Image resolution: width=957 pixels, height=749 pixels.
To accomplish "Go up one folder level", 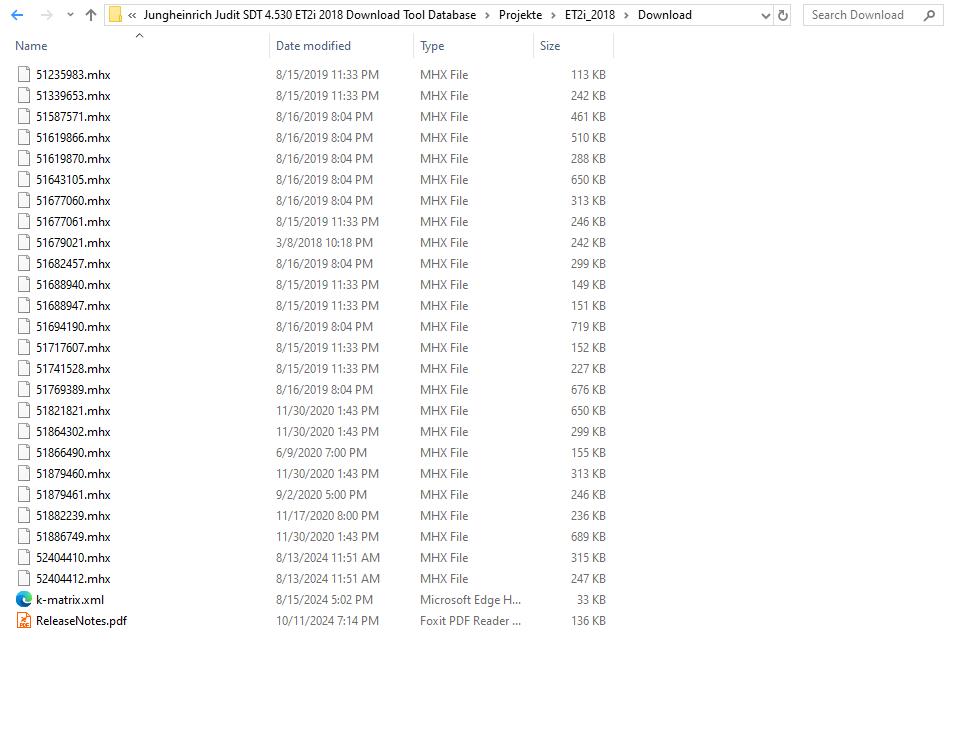I will click(x=91, y=15).
